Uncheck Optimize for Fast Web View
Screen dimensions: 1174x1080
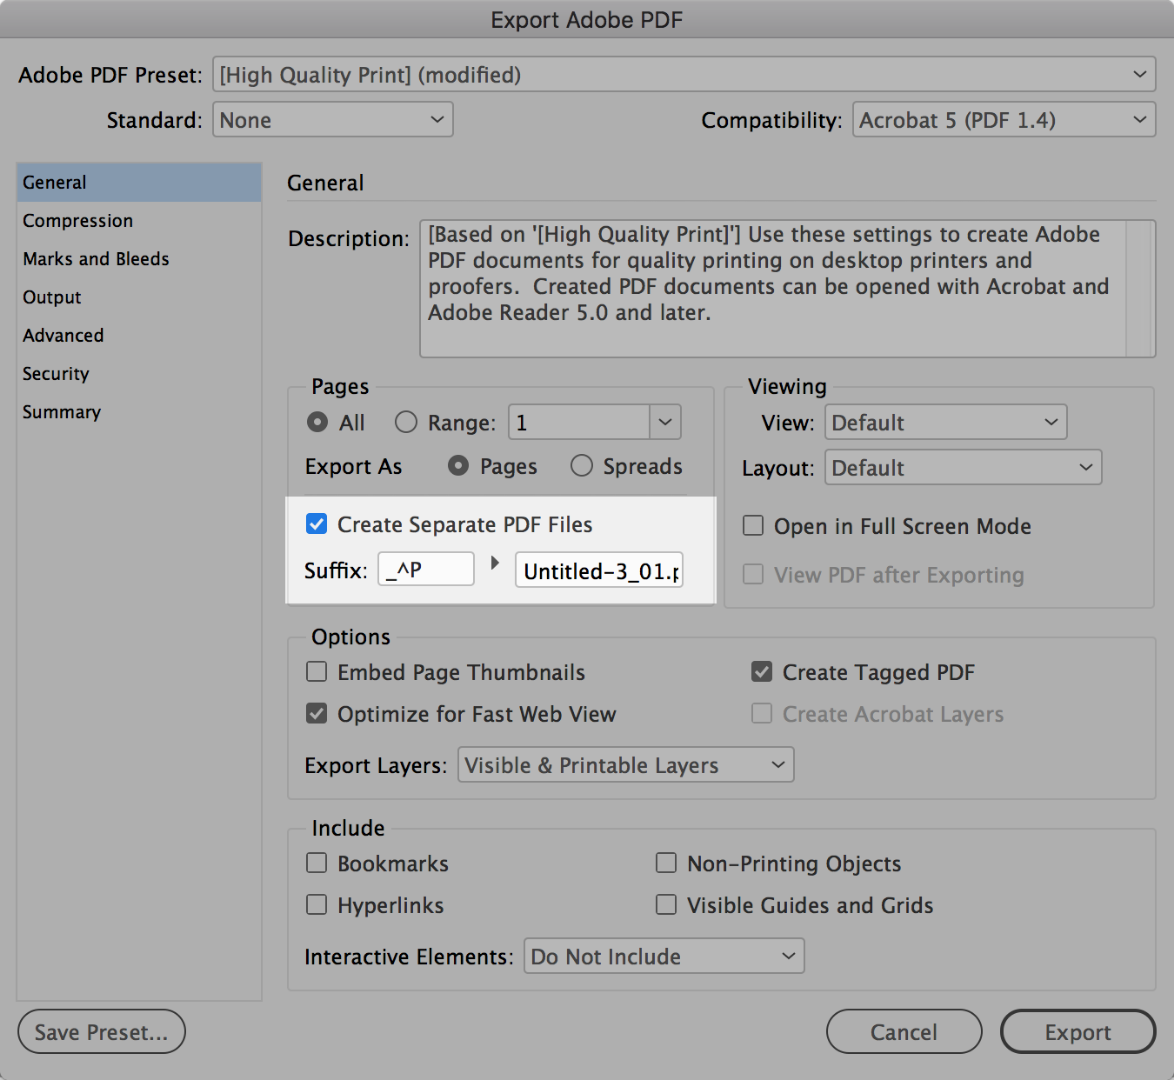pyautogui.click(x=317, y=713)
